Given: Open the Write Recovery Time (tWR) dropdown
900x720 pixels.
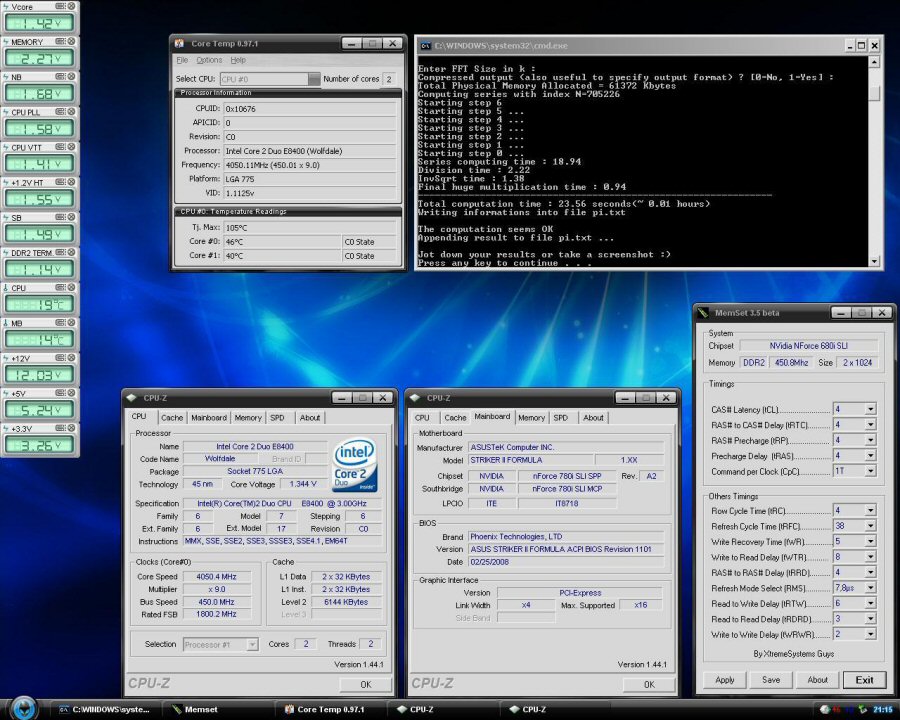Looking at the screenshot, I should (x=870, y=541).
